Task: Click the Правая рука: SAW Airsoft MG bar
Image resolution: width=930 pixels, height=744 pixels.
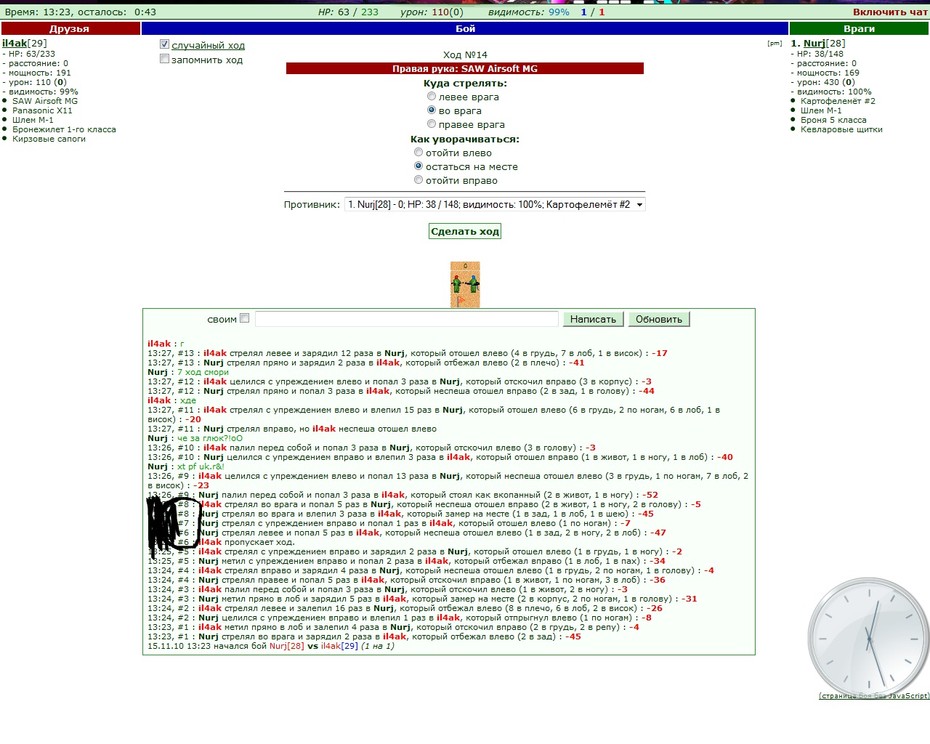Action: point(464,69)
